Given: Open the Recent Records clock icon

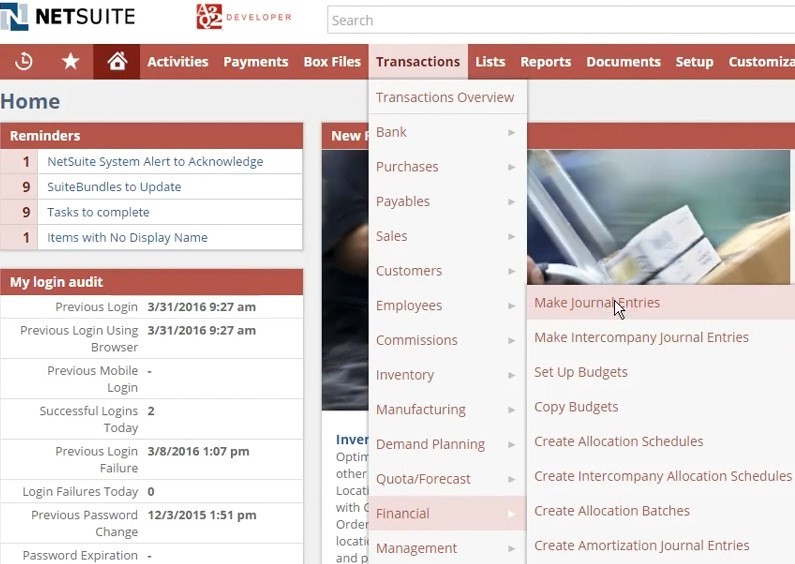Looking at the screenshot, I should [23, 61].
